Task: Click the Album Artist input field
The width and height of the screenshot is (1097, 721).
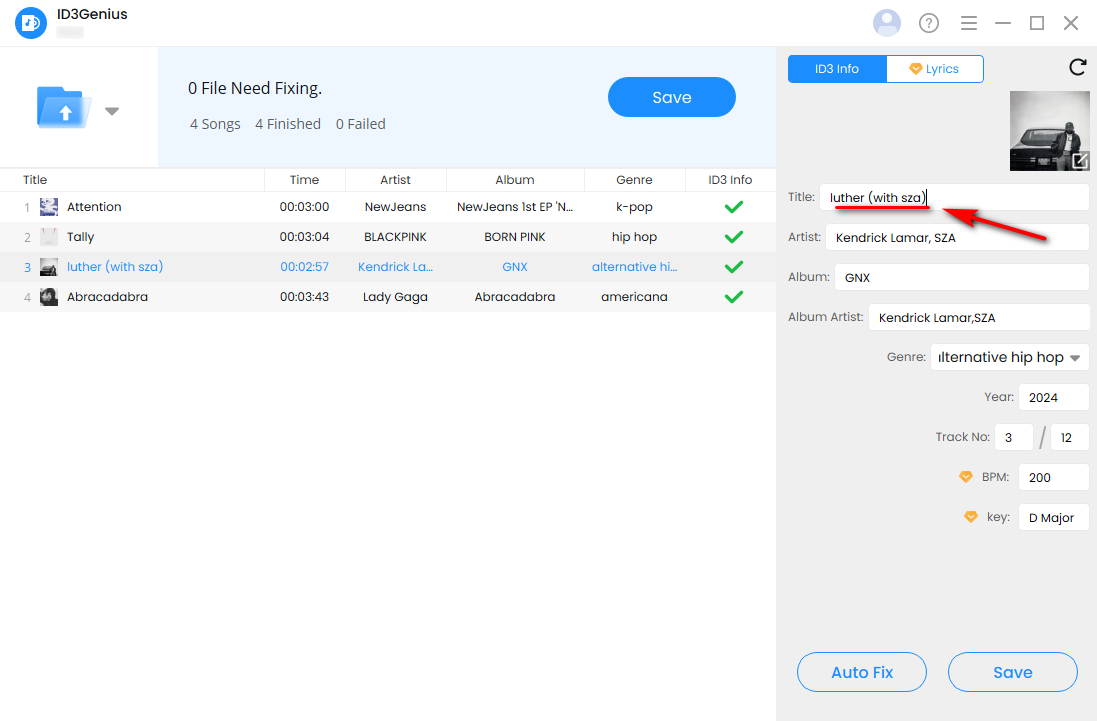Action: (979, 317)
